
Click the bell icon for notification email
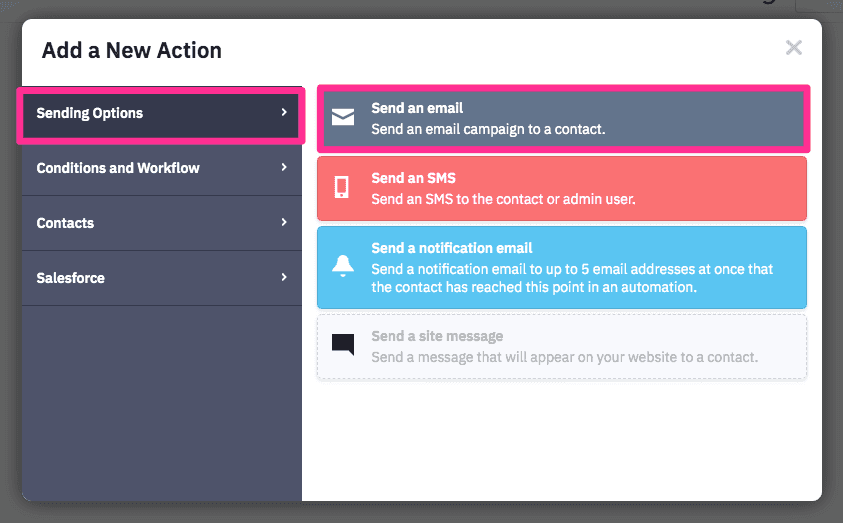coord(343,265)
